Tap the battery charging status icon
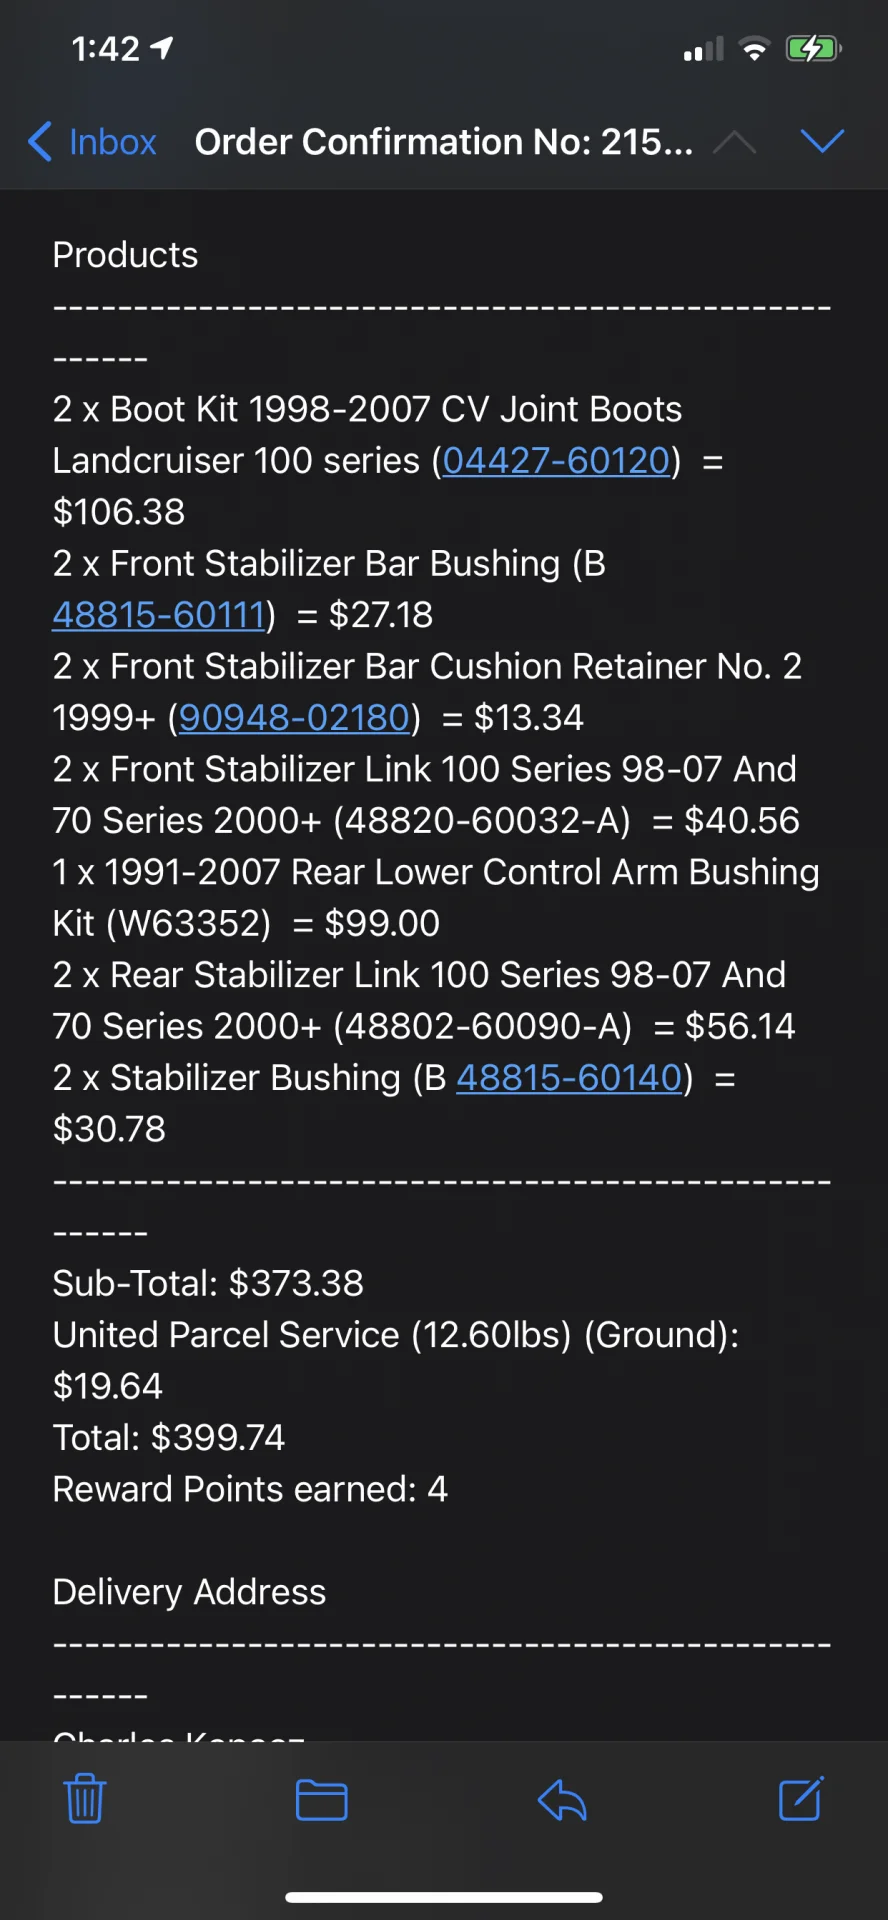888x1920 pixels. click(x=814, y=48)
